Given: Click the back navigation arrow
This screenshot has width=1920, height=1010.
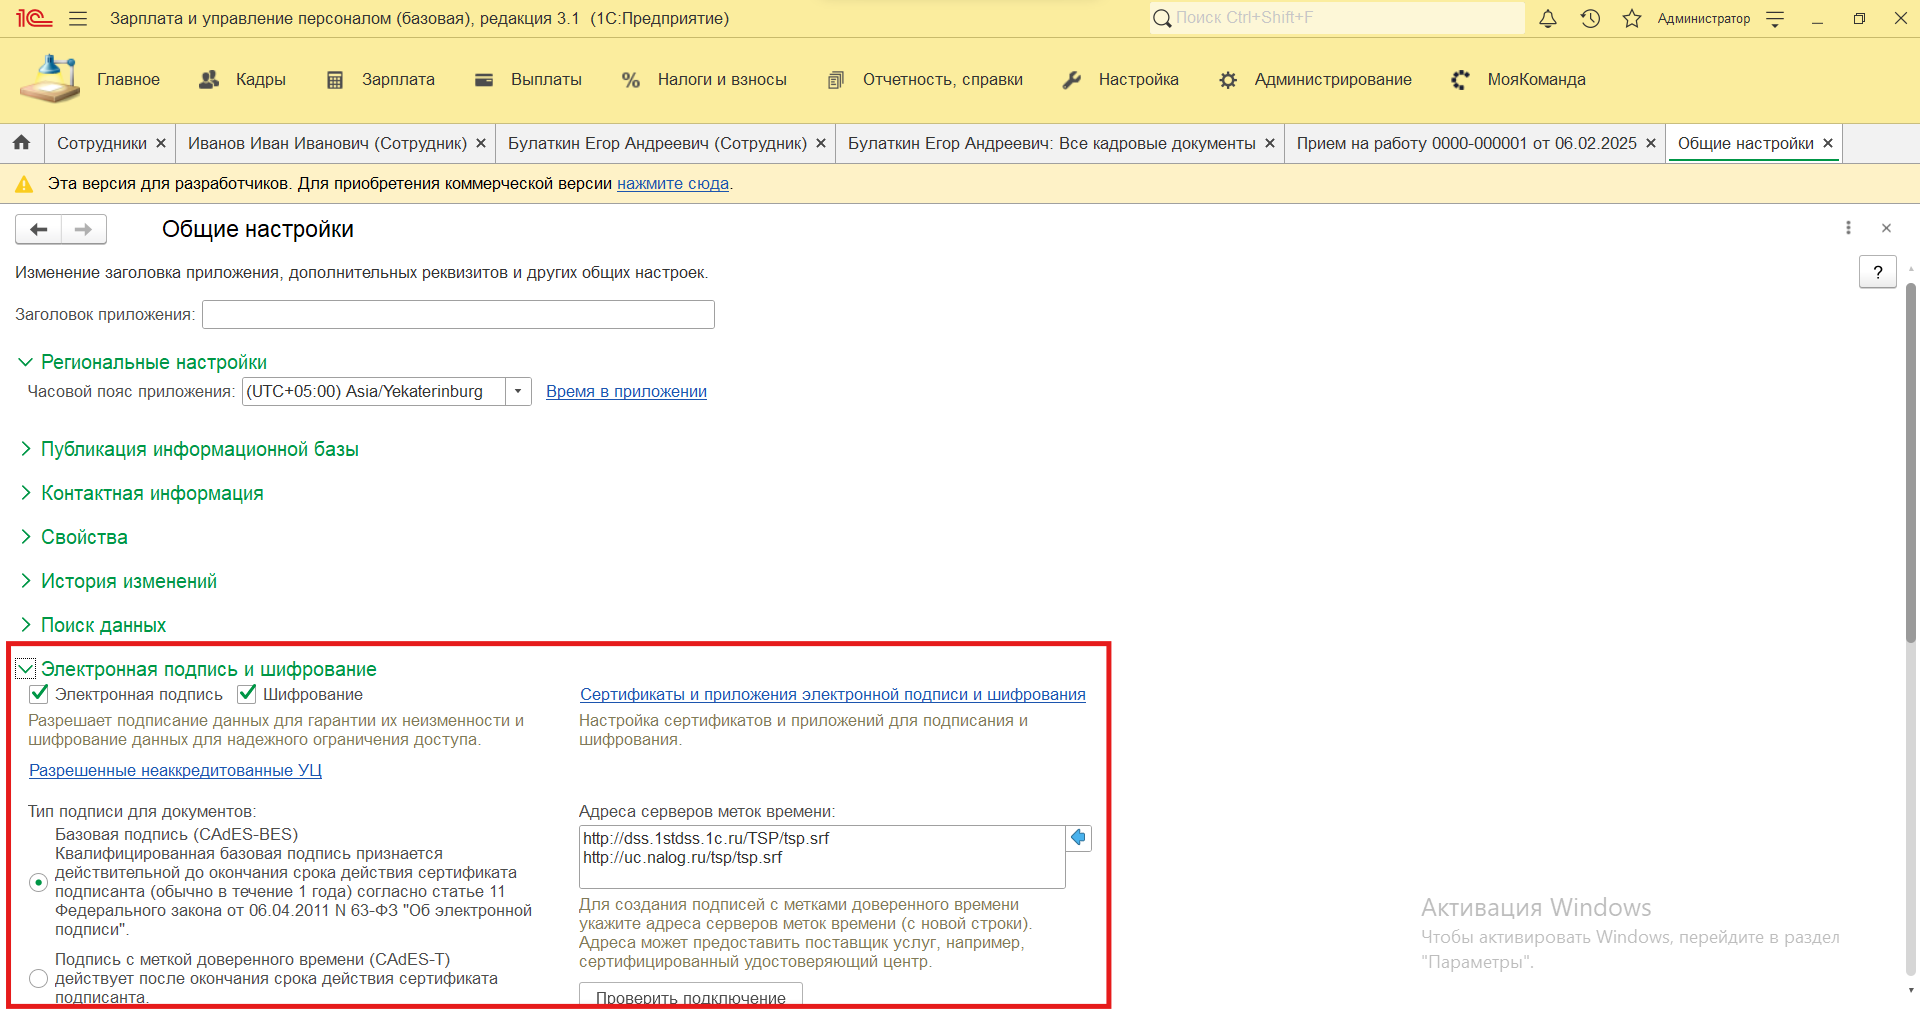Looking at the screenshot, I should pyautogui.click(x=39, y=230).
